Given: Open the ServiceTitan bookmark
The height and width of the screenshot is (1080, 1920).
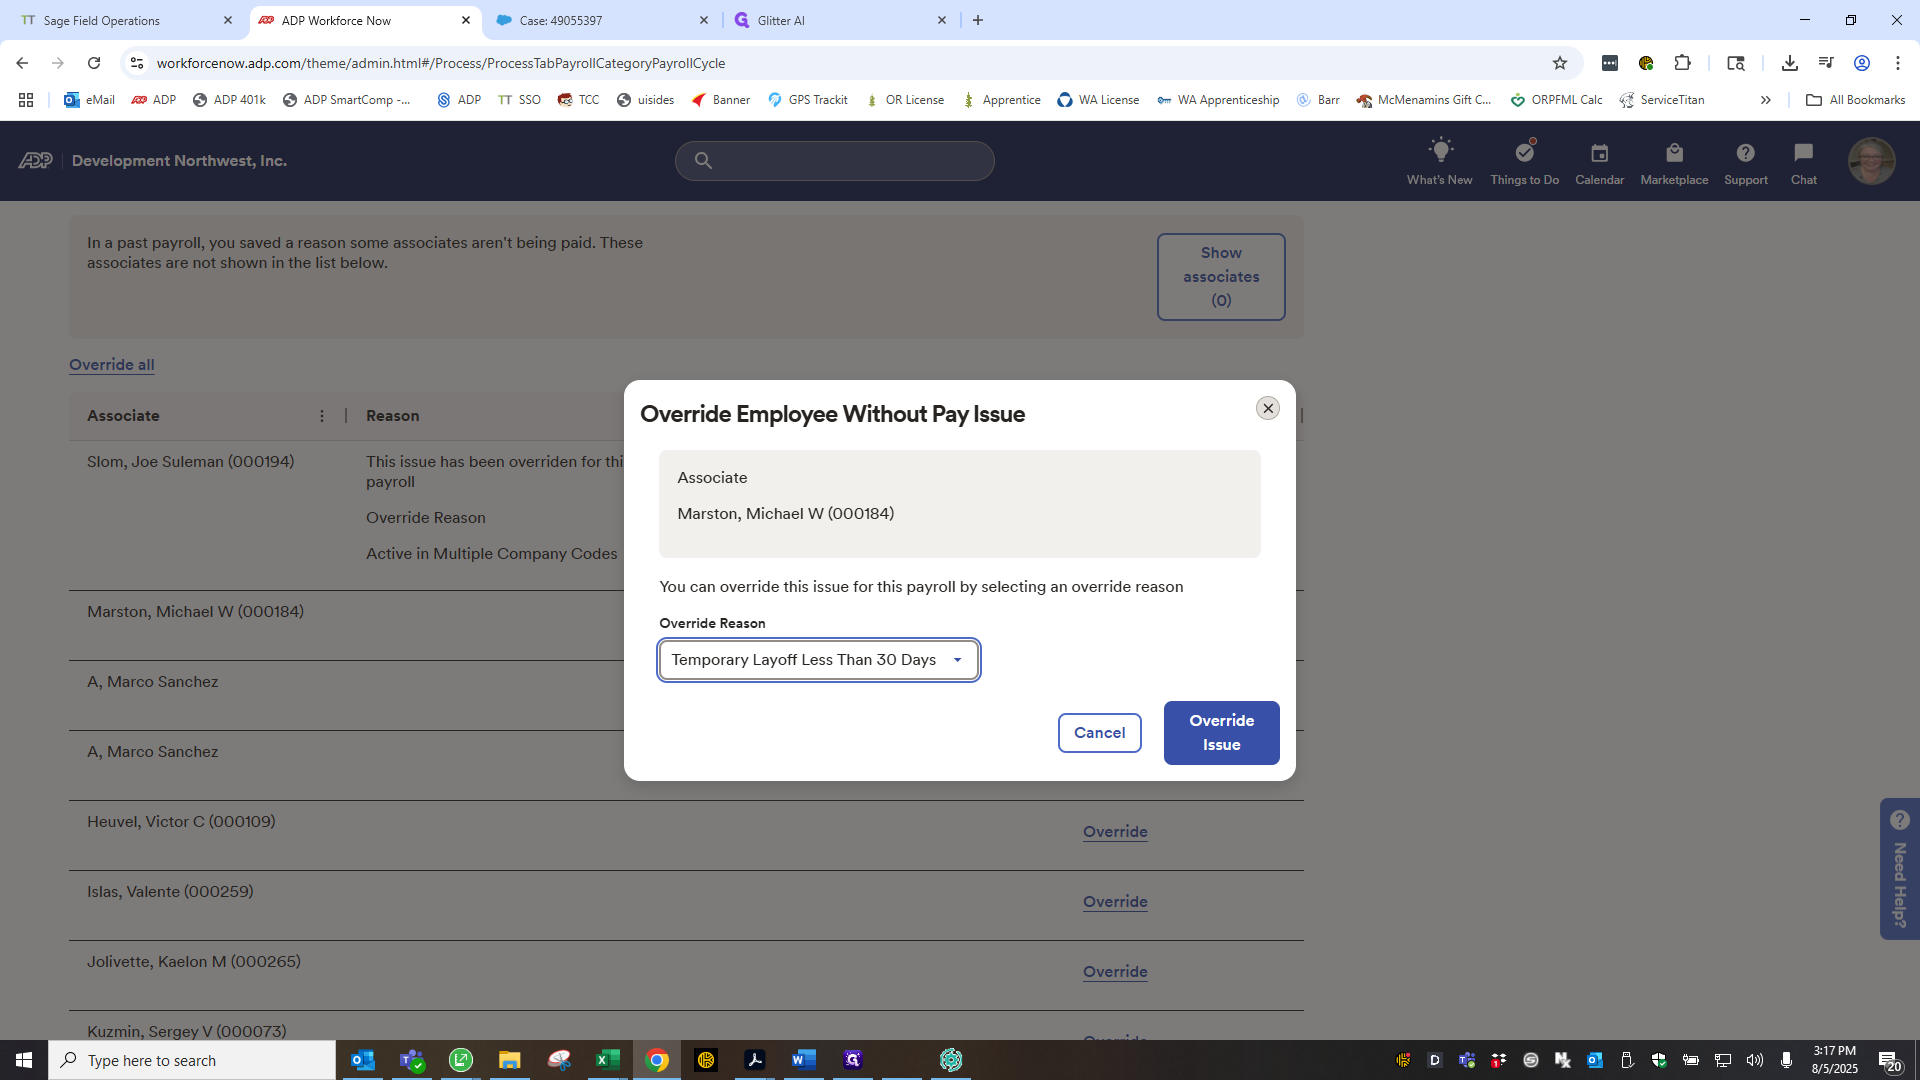Looking at the screenshot, I should (x=1662, y=100).
